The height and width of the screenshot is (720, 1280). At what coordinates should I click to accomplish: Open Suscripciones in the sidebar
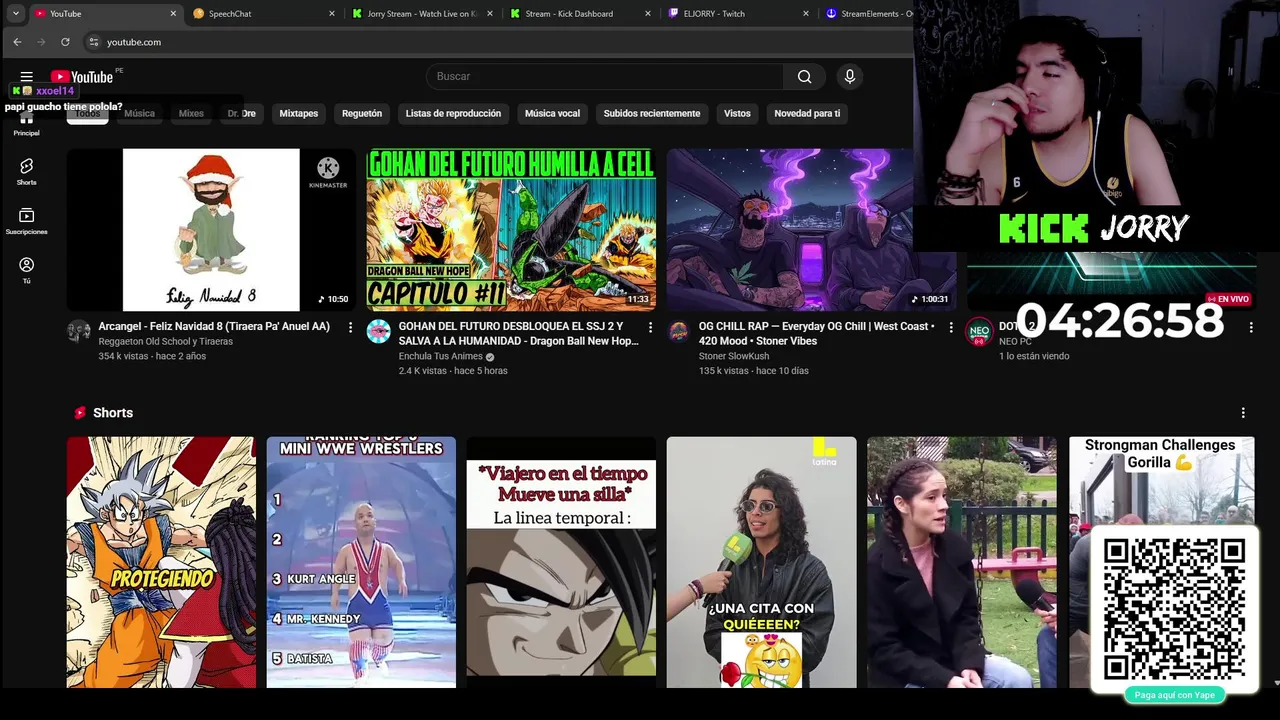pyautogui.click(x=27, y=222)
